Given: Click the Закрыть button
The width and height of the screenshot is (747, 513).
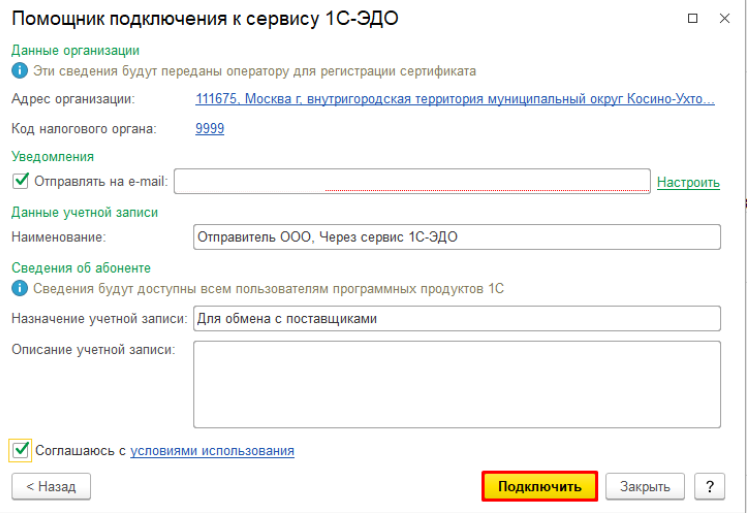Looking at the screenshot, I should pyautogui.click(x=645, y=486).
